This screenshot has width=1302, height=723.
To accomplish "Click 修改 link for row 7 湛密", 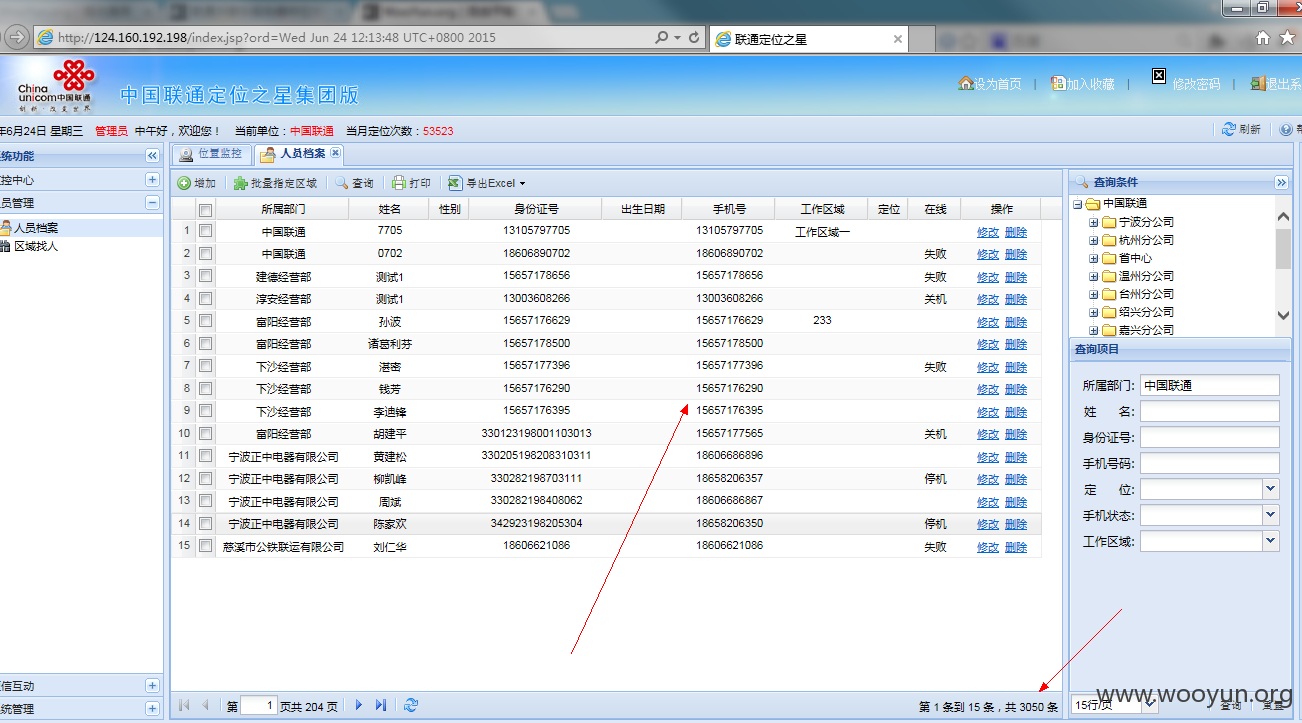I will coord(988,367).
